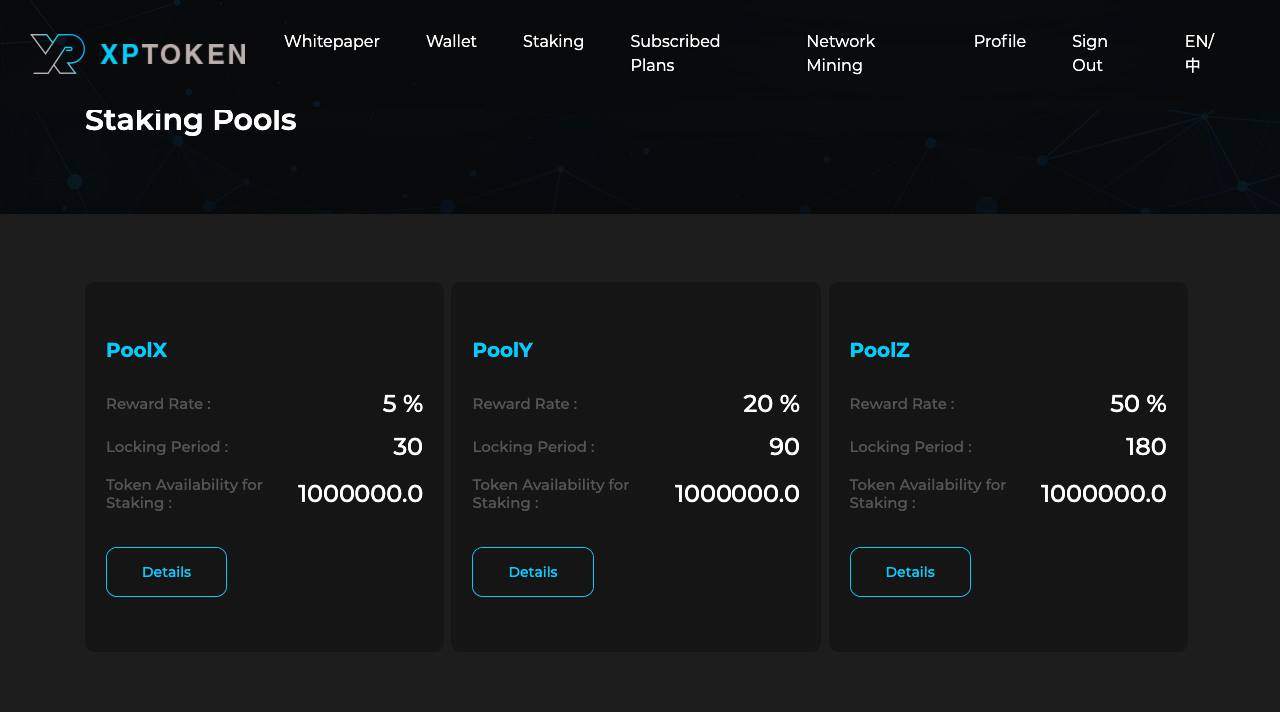Open the Profile page
The image size is (1280, 712).
coord(999,42)
